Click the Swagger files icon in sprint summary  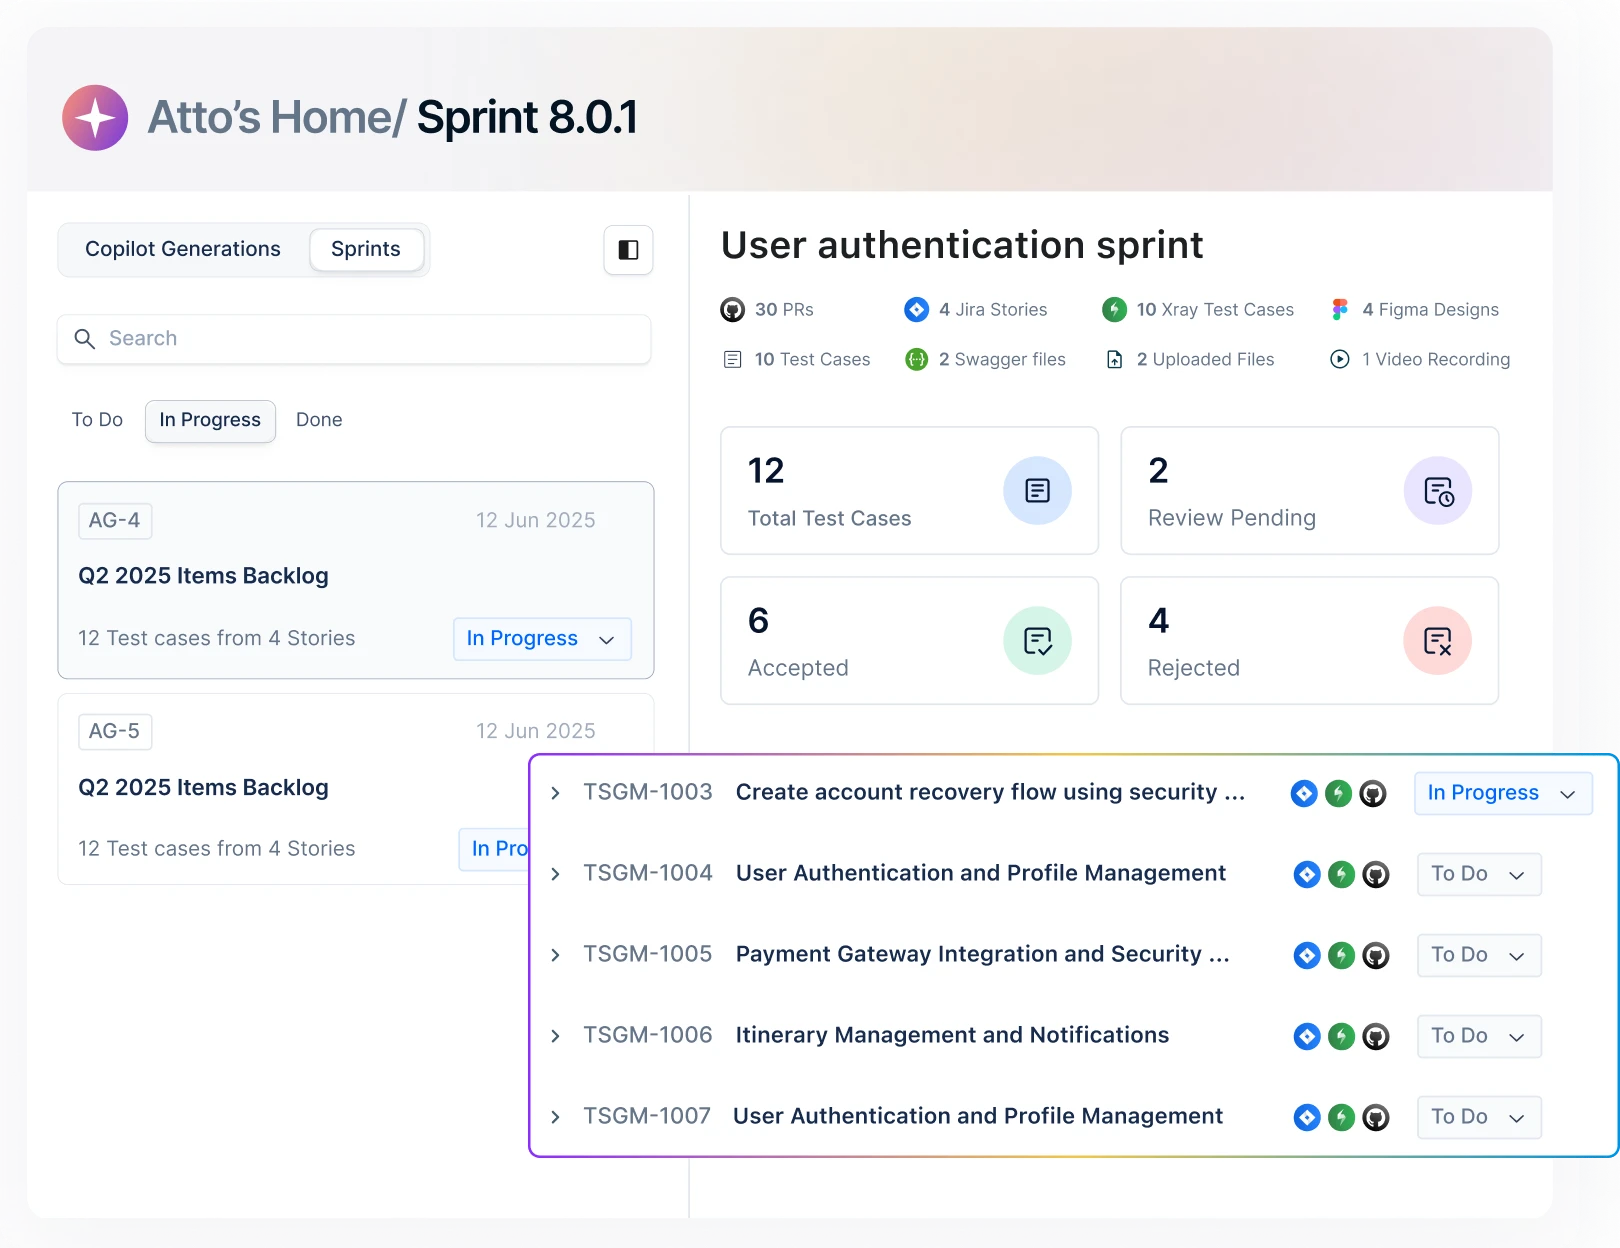point(916,359)
